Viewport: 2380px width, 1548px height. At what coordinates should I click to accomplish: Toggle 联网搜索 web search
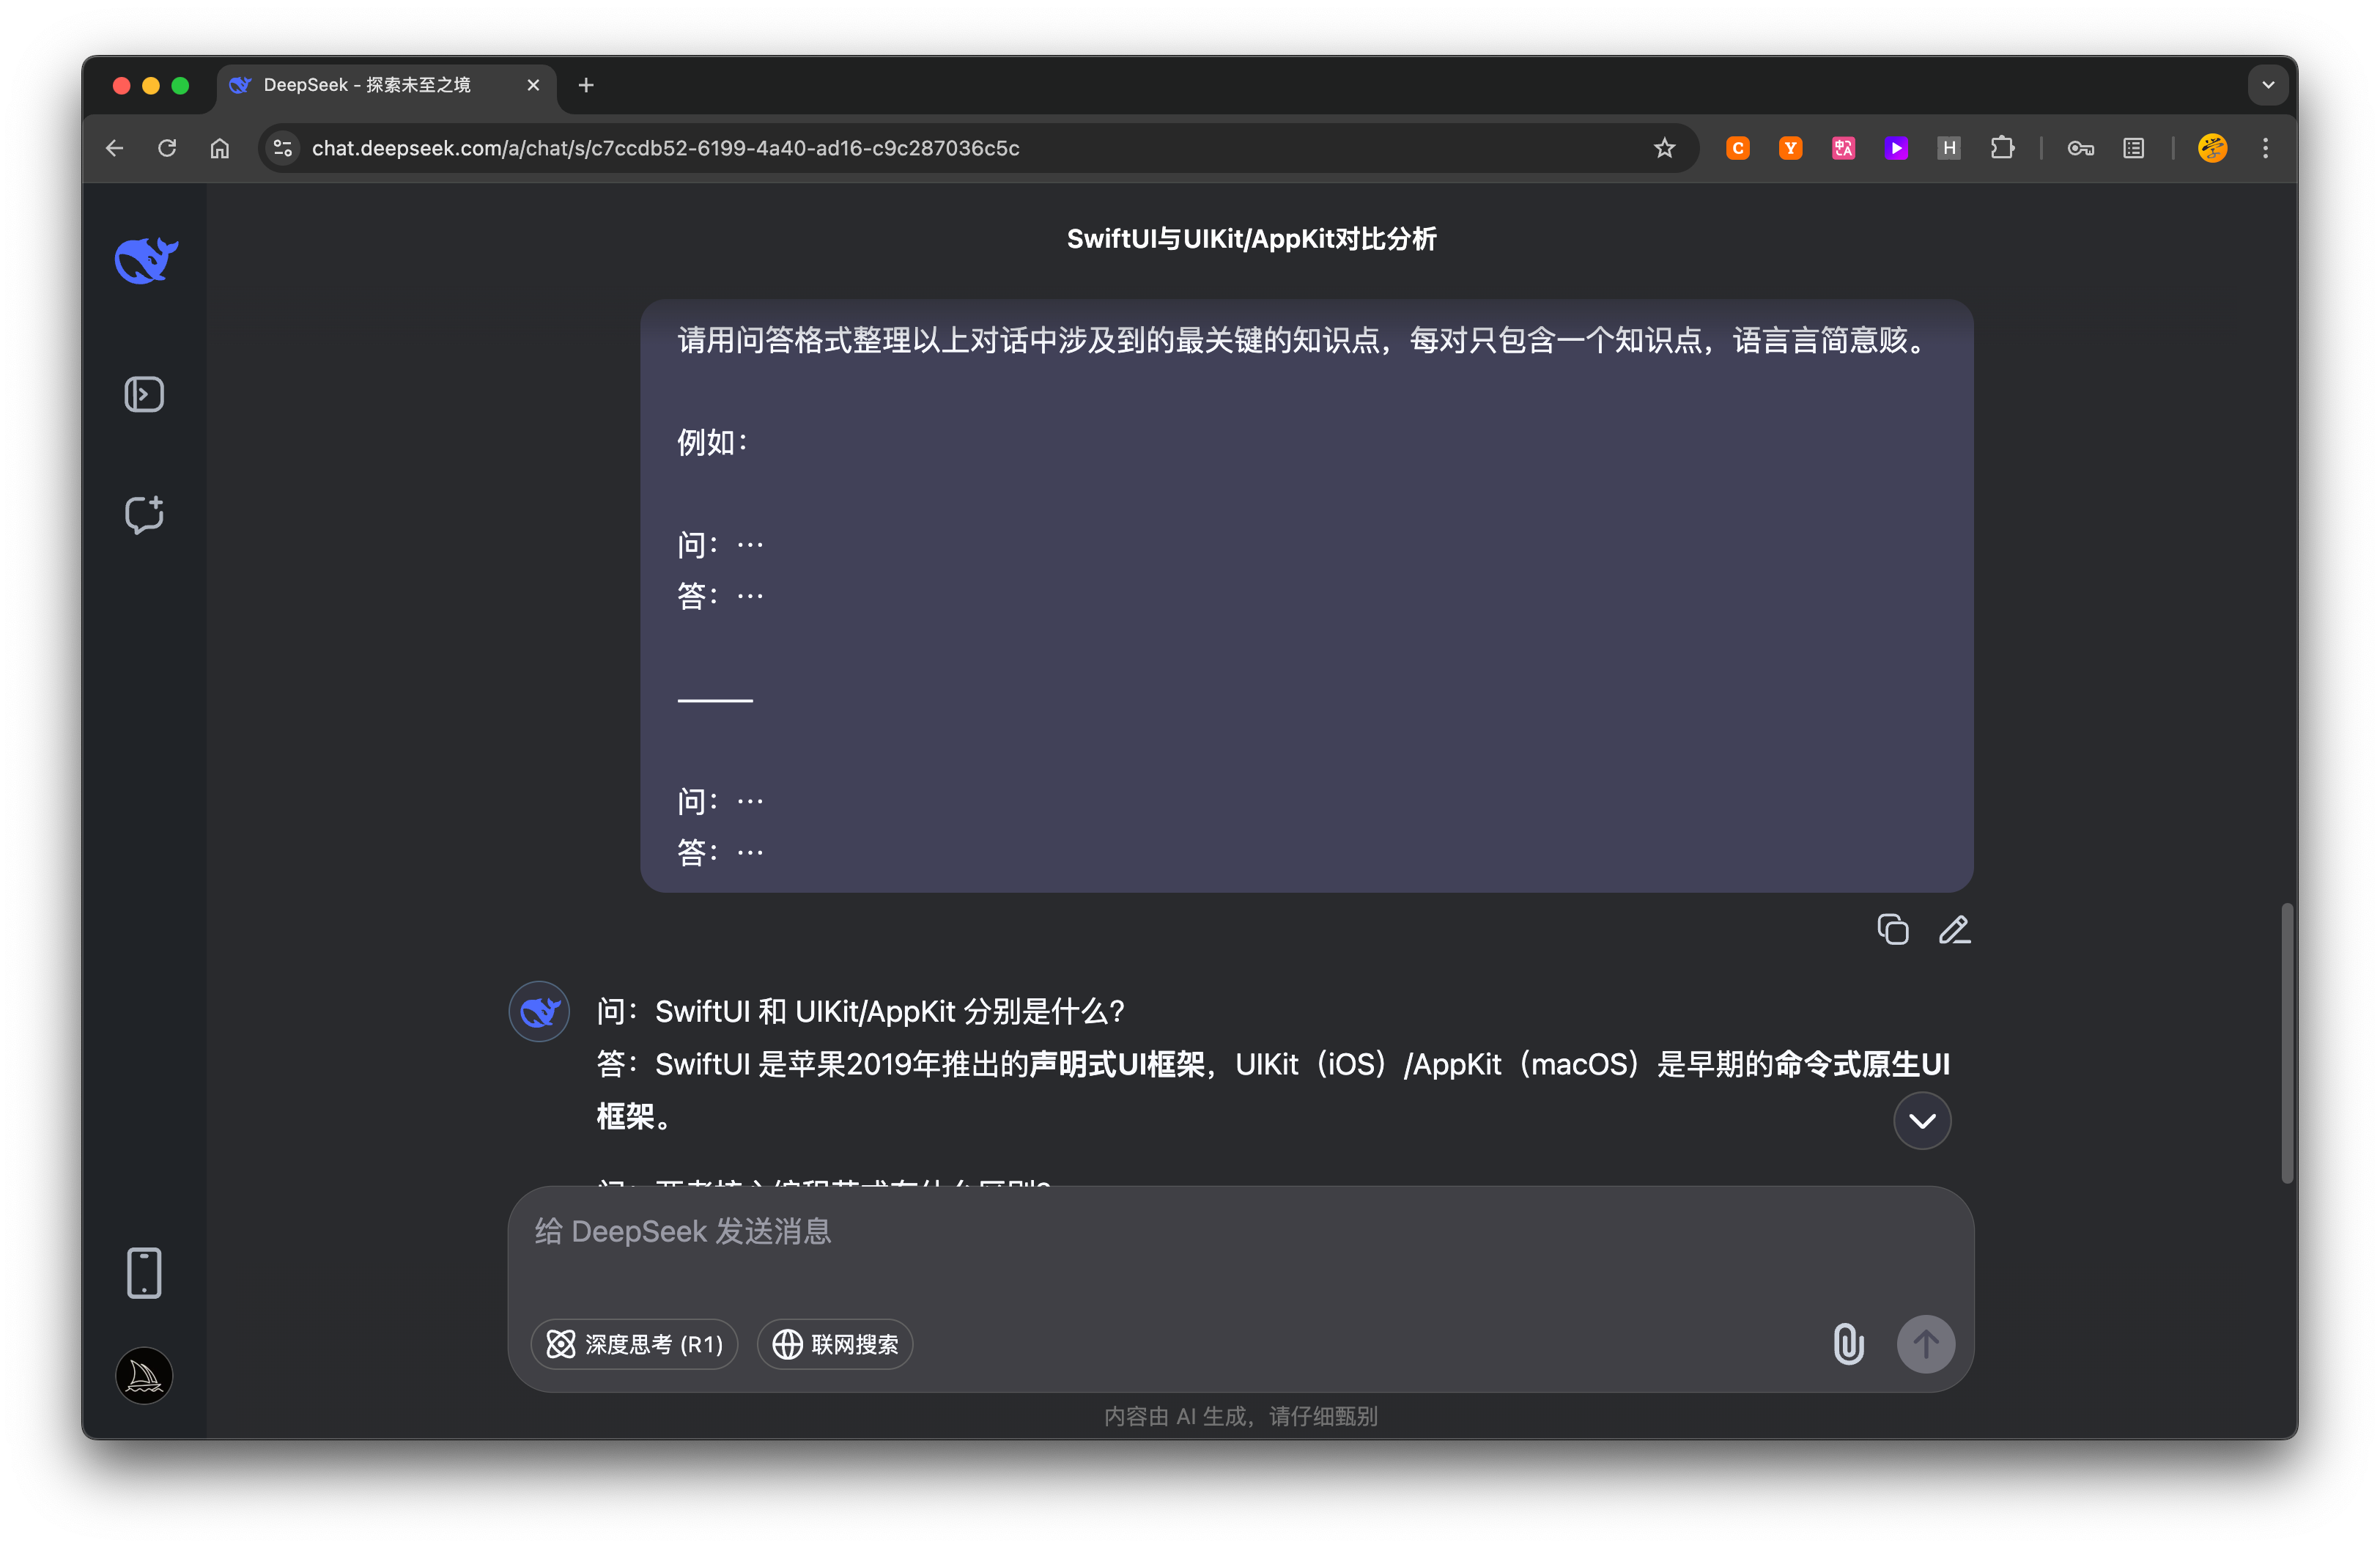pos(835,1344)
